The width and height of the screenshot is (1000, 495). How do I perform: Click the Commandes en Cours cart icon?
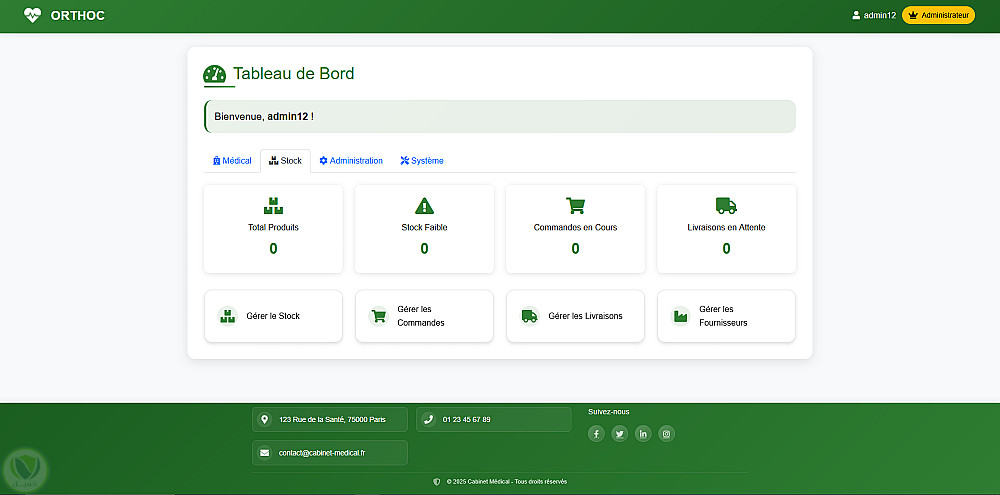[x=575, y=205]
